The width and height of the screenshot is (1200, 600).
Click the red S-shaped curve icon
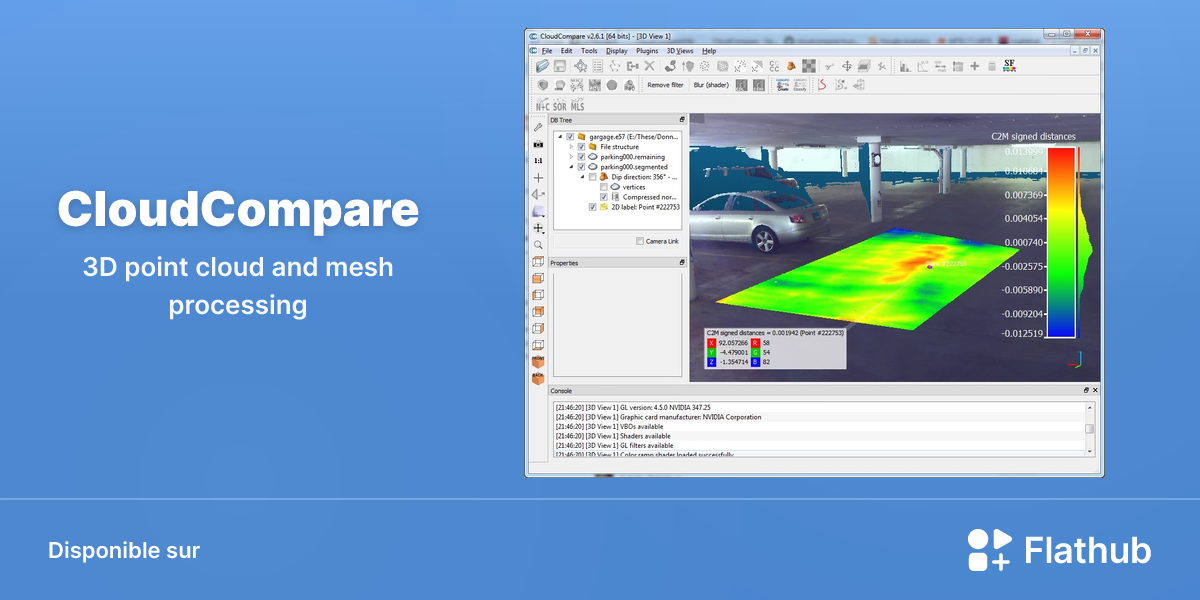(x=822, y=85)
